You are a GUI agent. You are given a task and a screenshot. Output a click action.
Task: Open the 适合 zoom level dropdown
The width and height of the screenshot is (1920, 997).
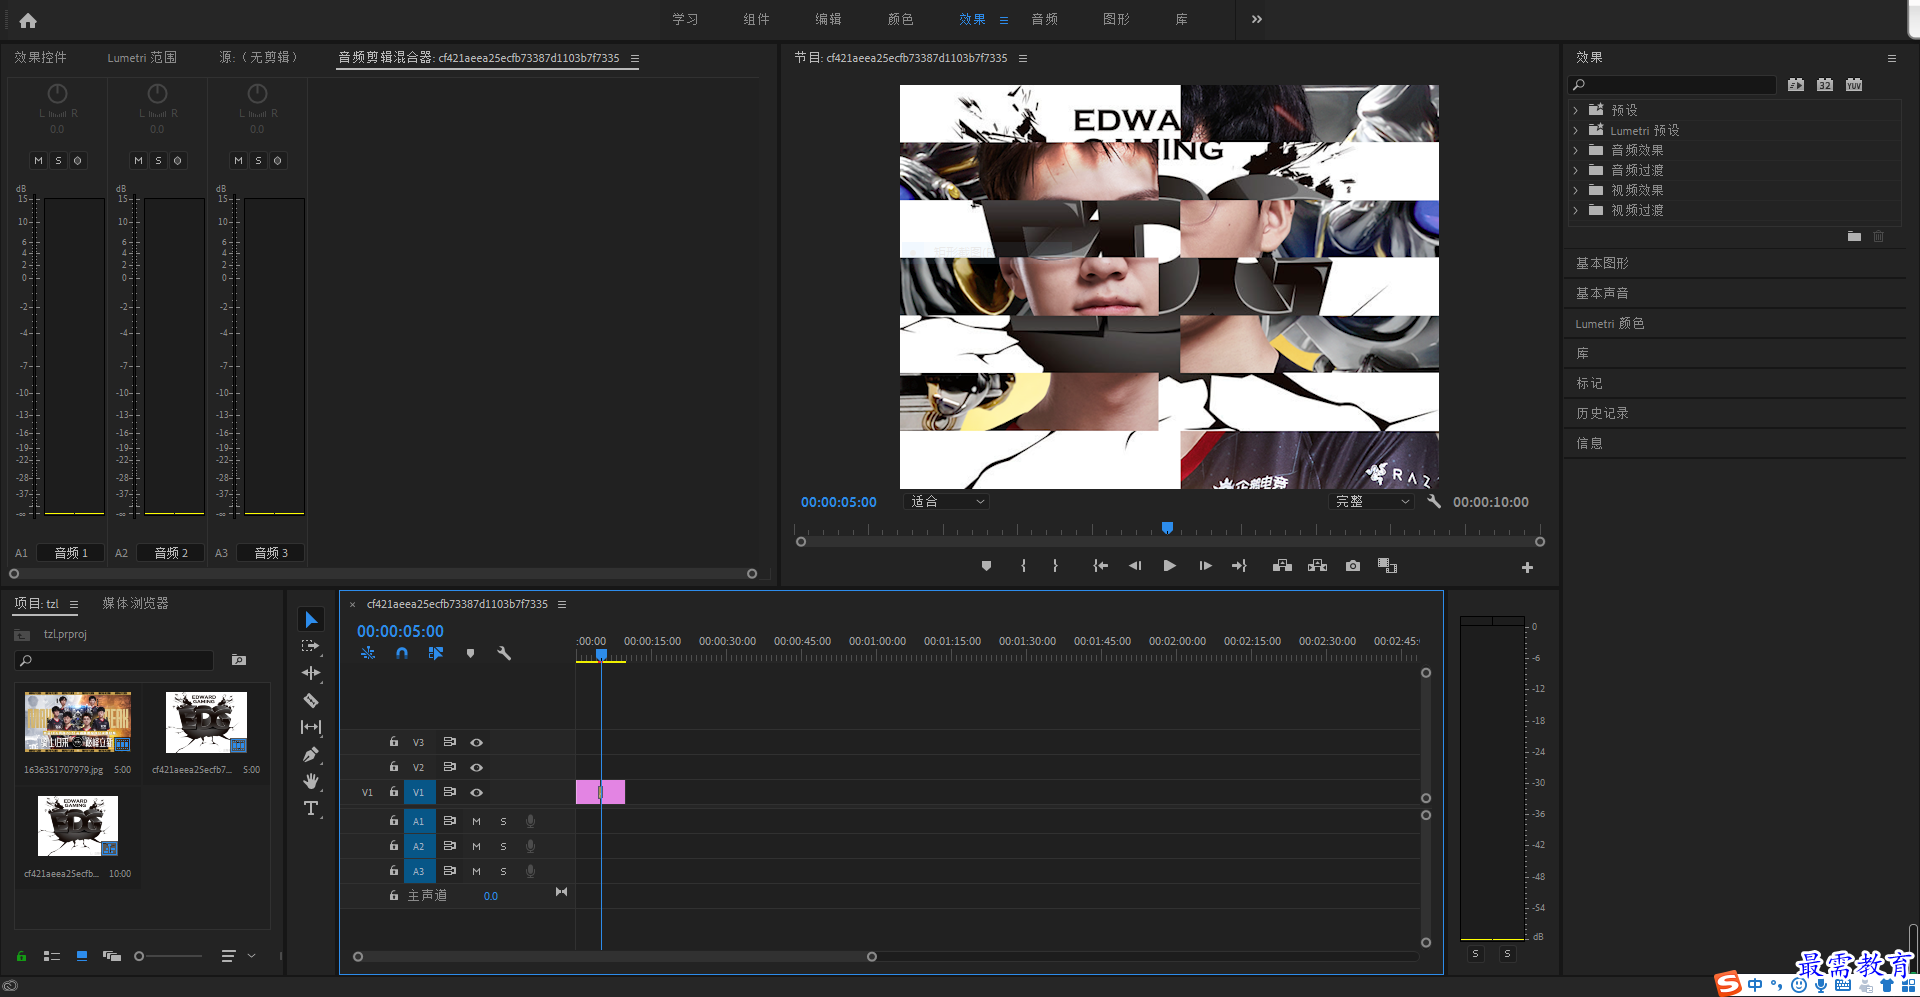pyautogui.click(x=946, y=501)
